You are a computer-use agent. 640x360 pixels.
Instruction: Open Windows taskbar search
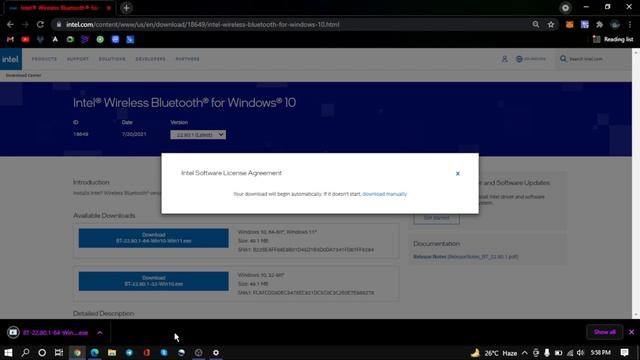[x=25, y=353]
